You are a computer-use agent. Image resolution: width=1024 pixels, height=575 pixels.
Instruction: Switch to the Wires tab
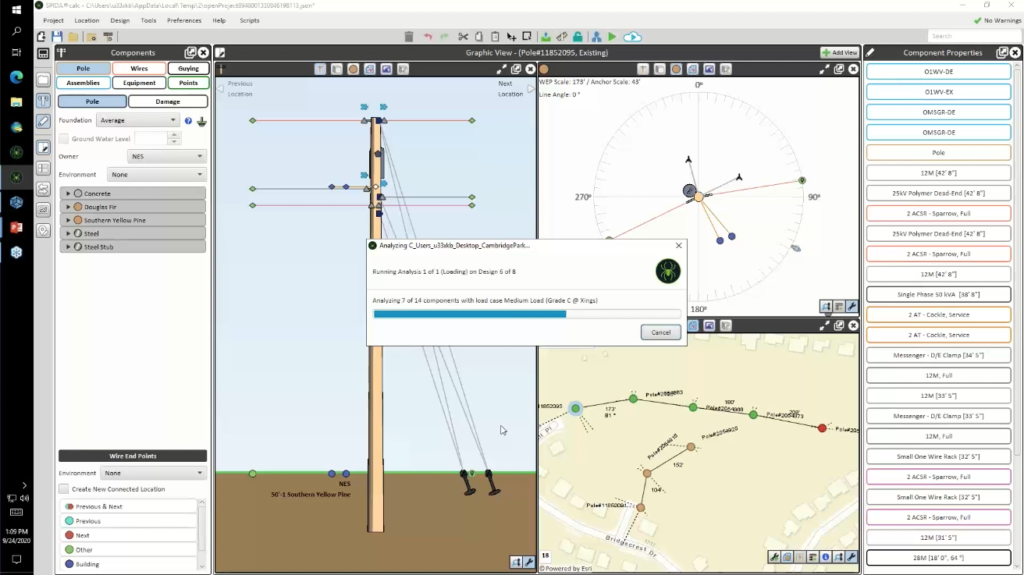click(x=139, y=69)
